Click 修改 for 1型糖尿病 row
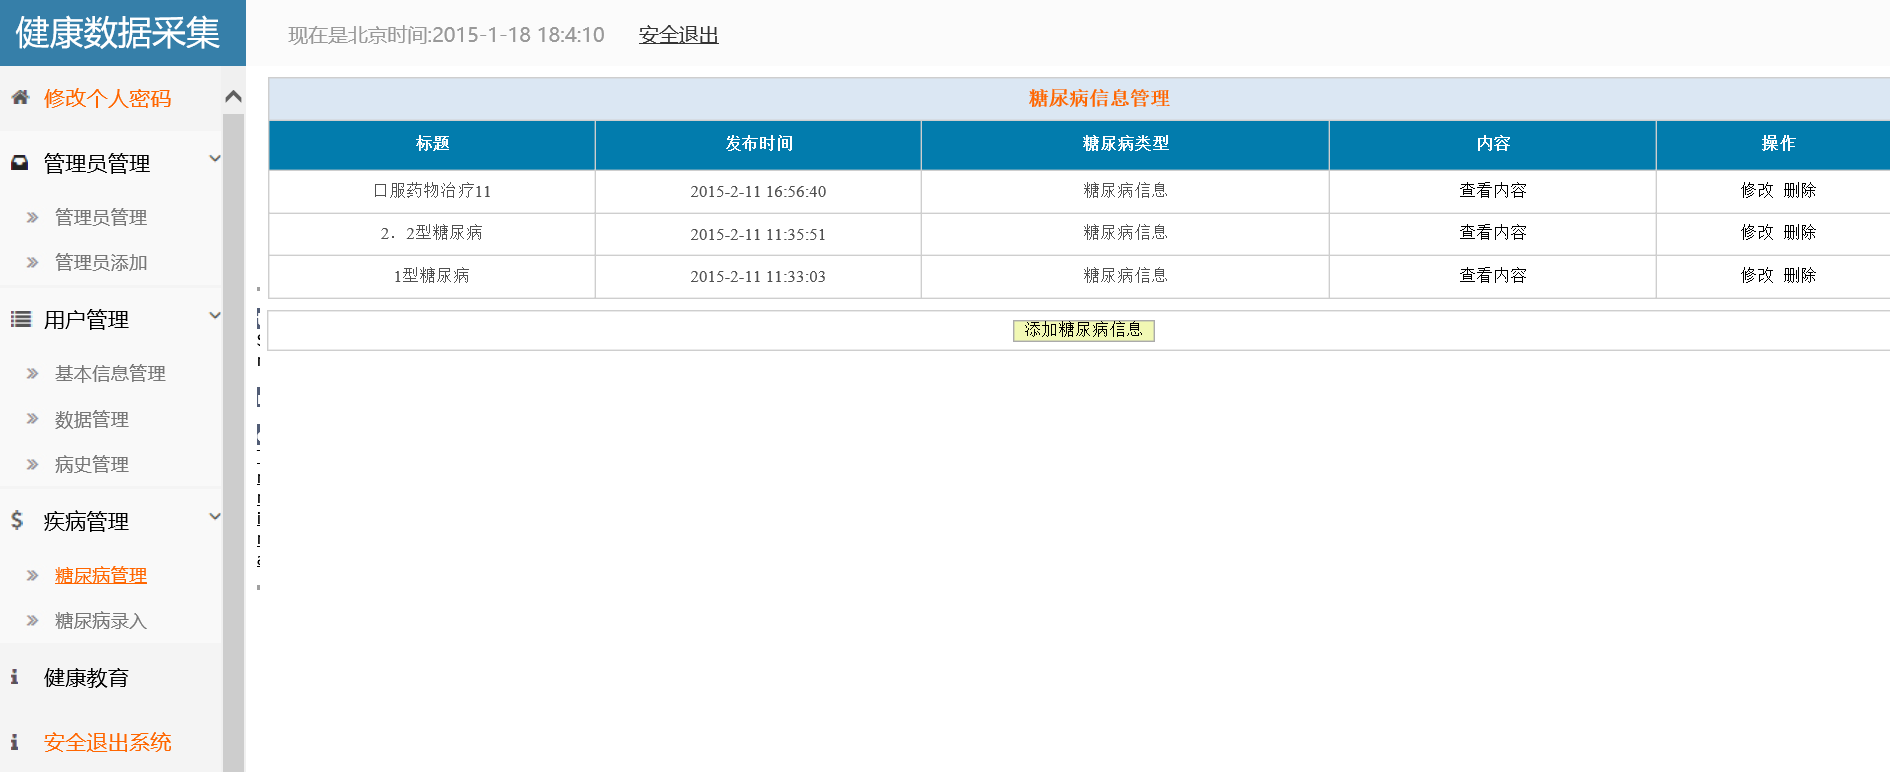The width and height of the screenshot is (1890, 772). pyautogui.click(x=1757, y=275)
